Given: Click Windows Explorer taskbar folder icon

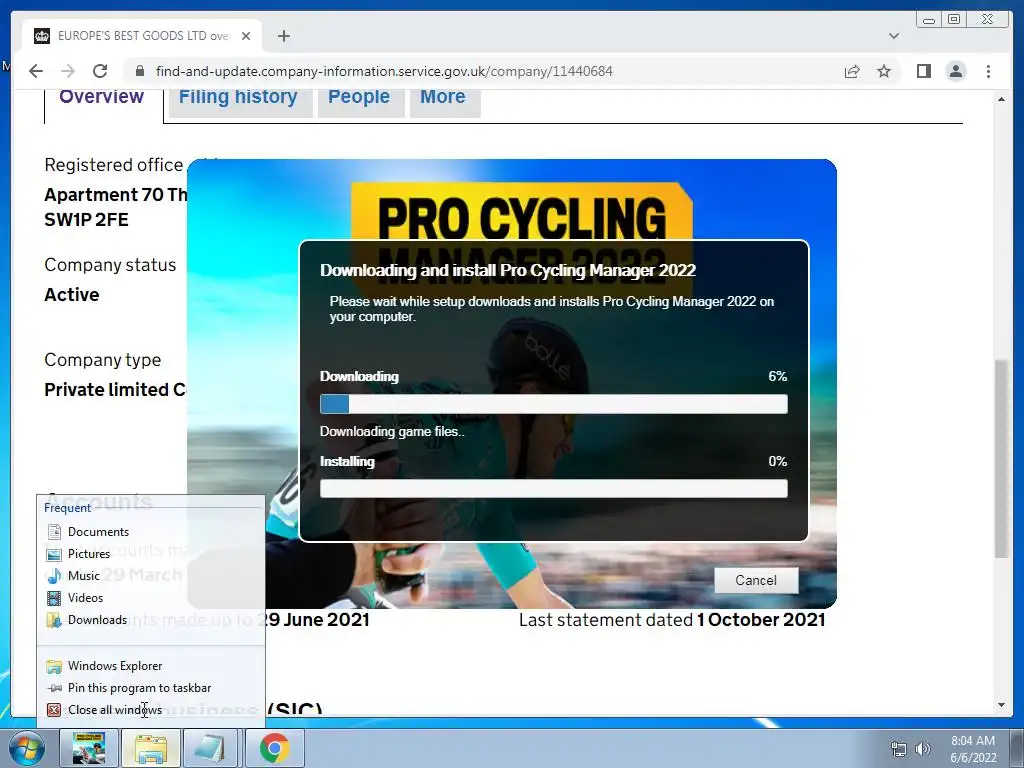Looking at the screenshot, I should [151, 748].
